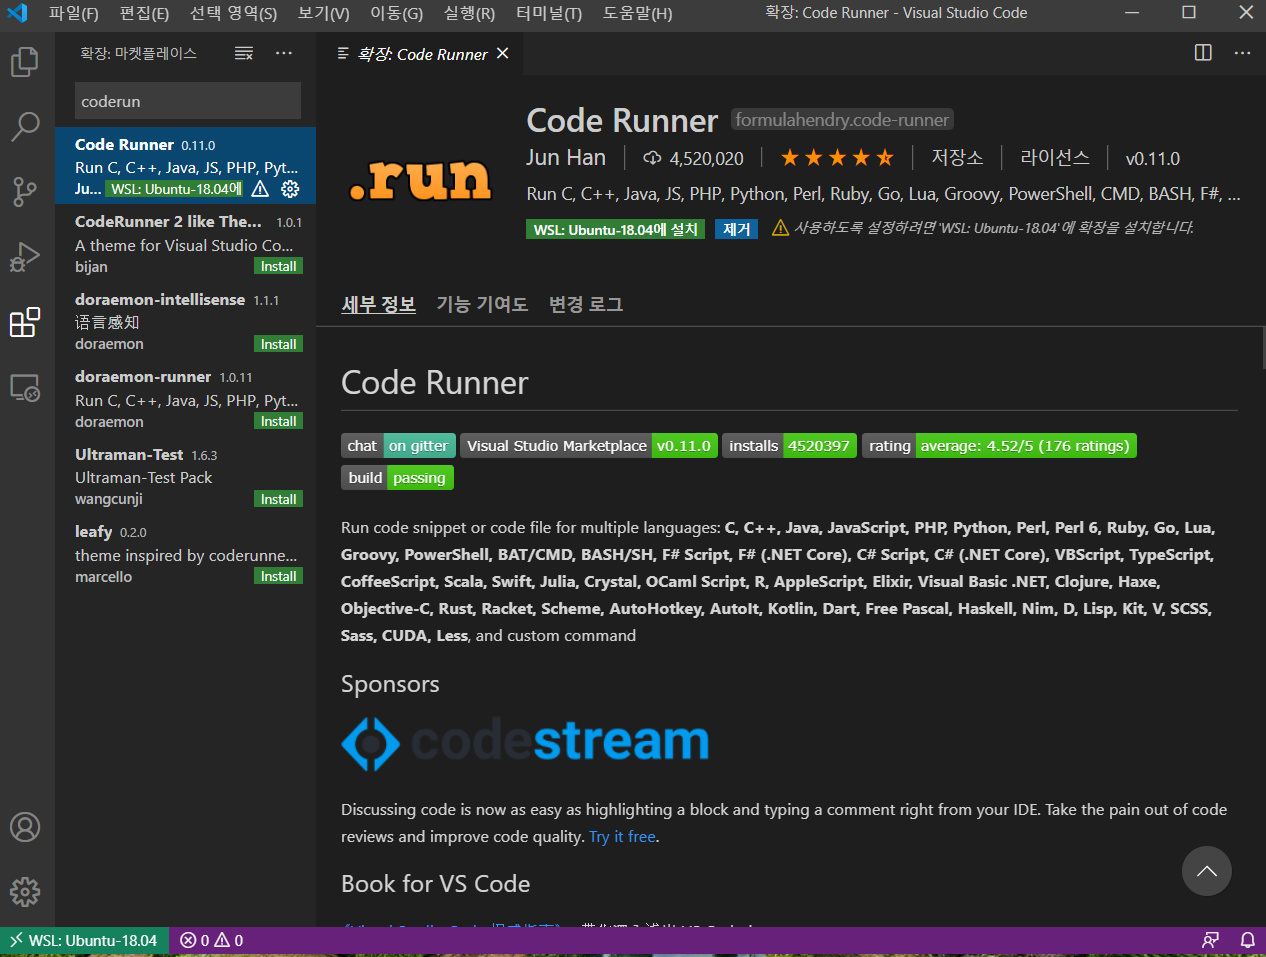The height and width of the screenshot is (957, 1266).
Task: Open Code Runner list item manage gear
Action: (290, 189)
